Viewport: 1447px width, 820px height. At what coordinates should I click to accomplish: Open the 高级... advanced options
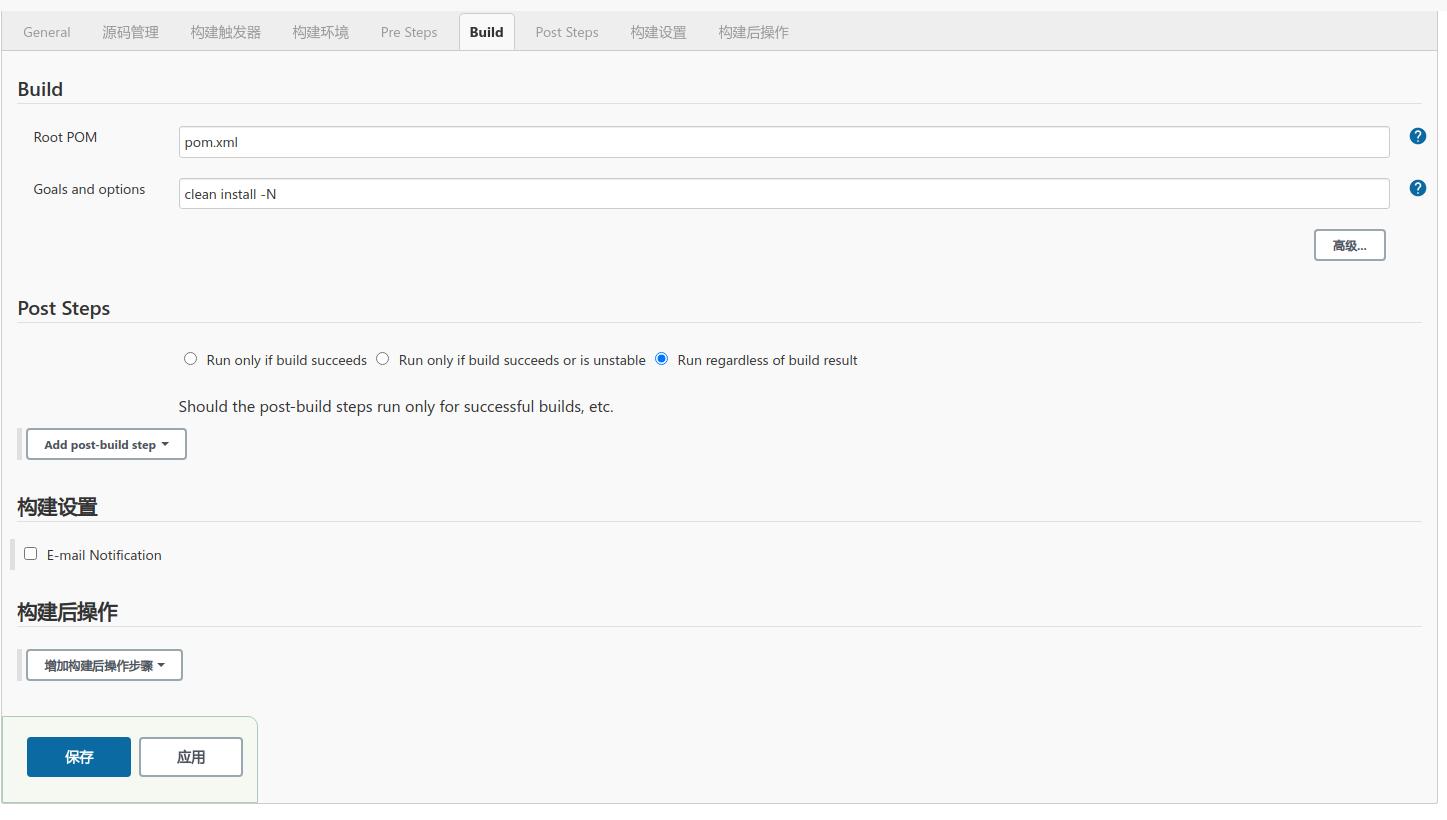(1349, 245)
